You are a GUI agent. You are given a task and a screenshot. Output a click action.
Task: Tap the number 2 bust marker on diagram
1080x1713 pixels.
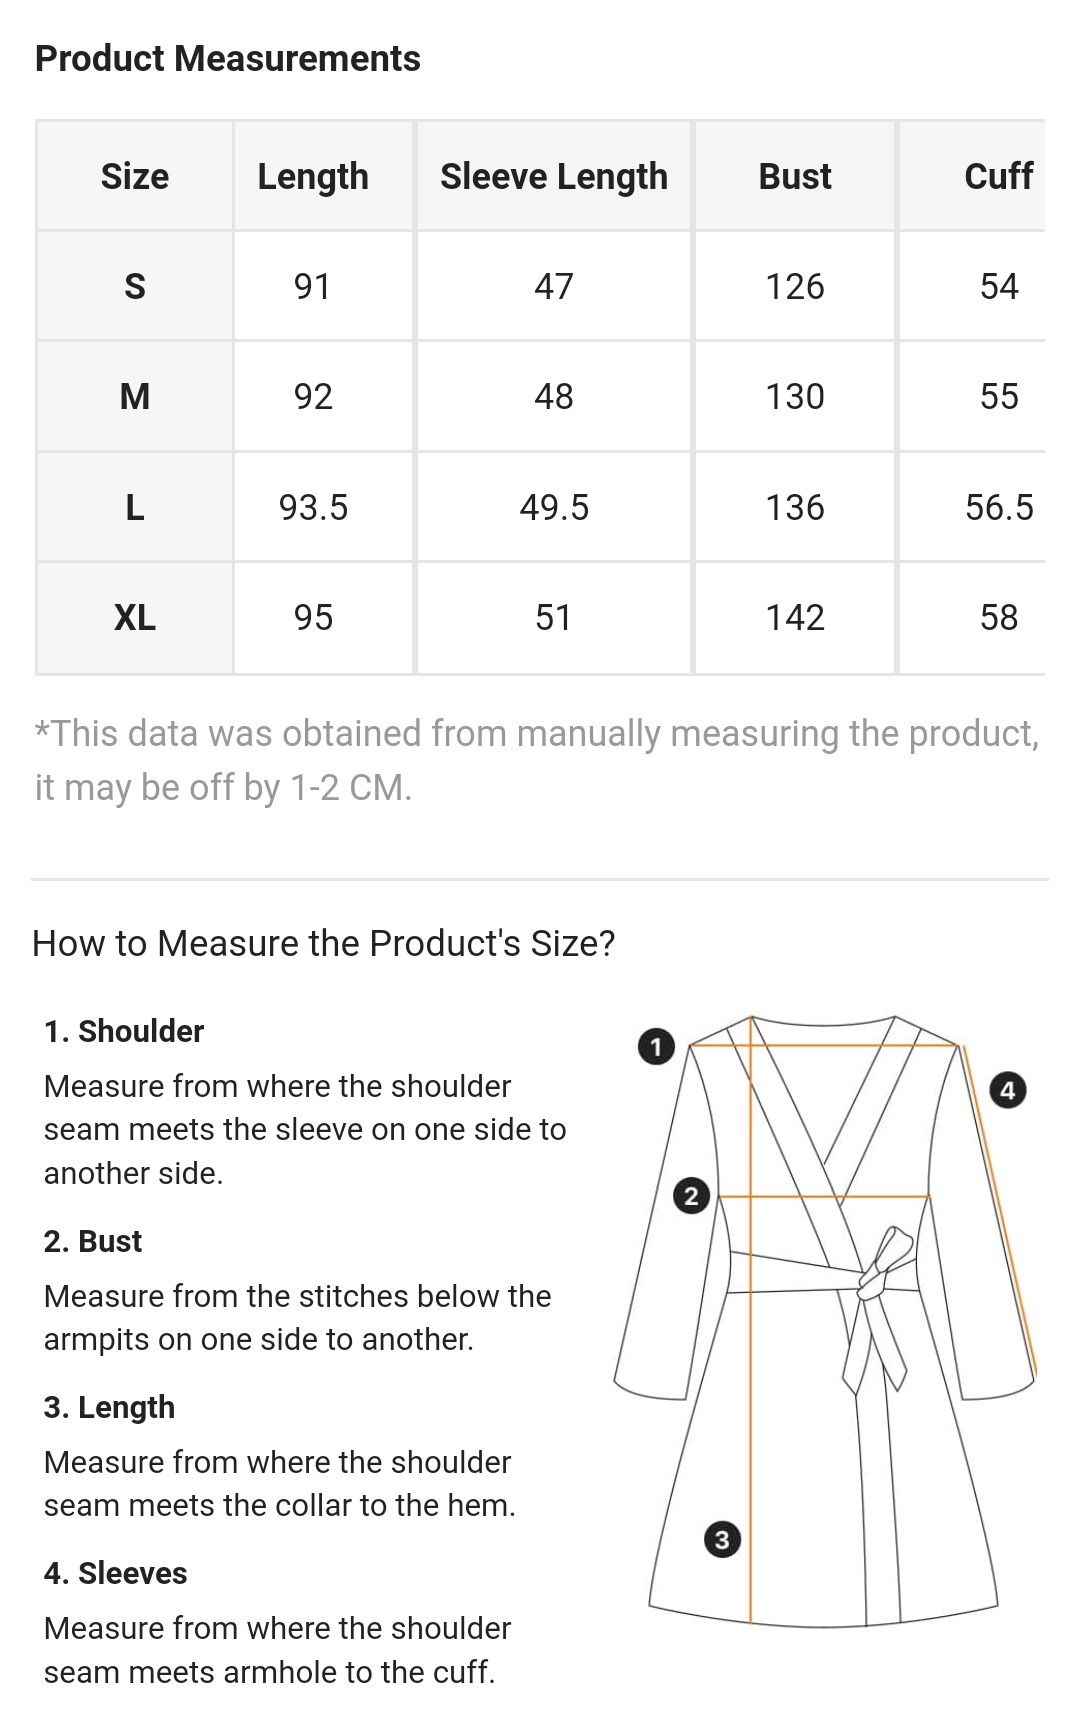click(x=691, y=1196)
